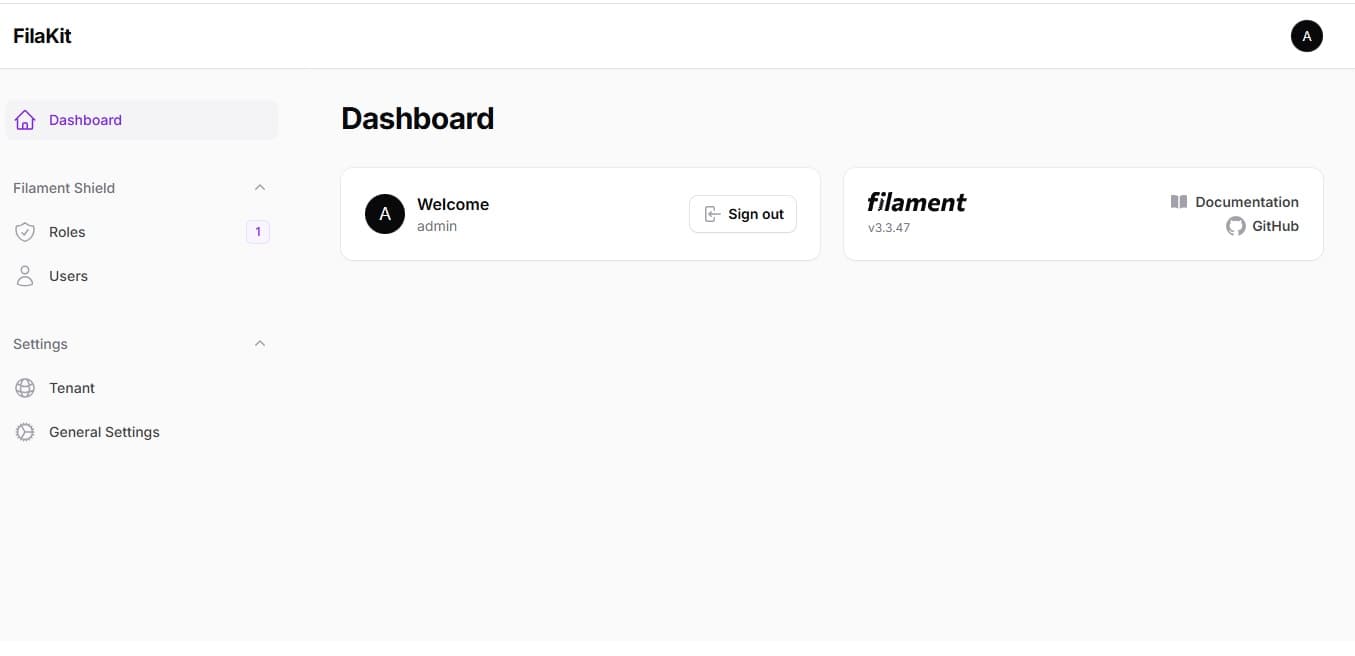Click the General Settings gear icon
This screenshot has width=1355, height=656.
[x=24, y=431]
